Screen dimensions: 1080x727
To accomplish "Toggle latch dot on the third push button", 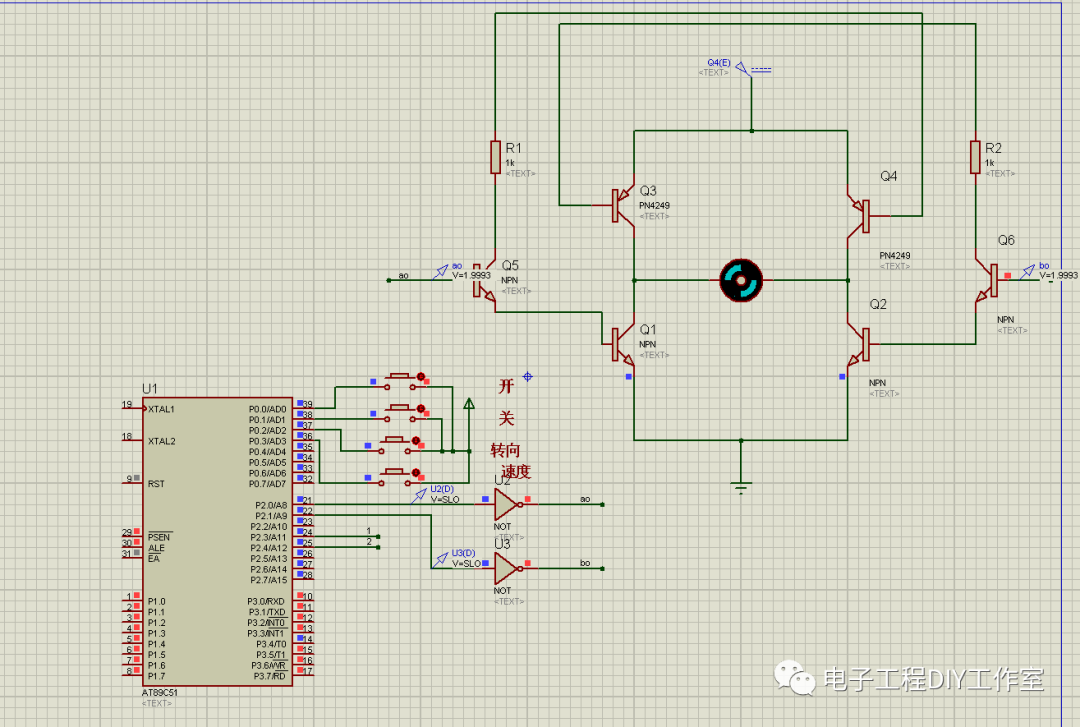I will 415,440.
